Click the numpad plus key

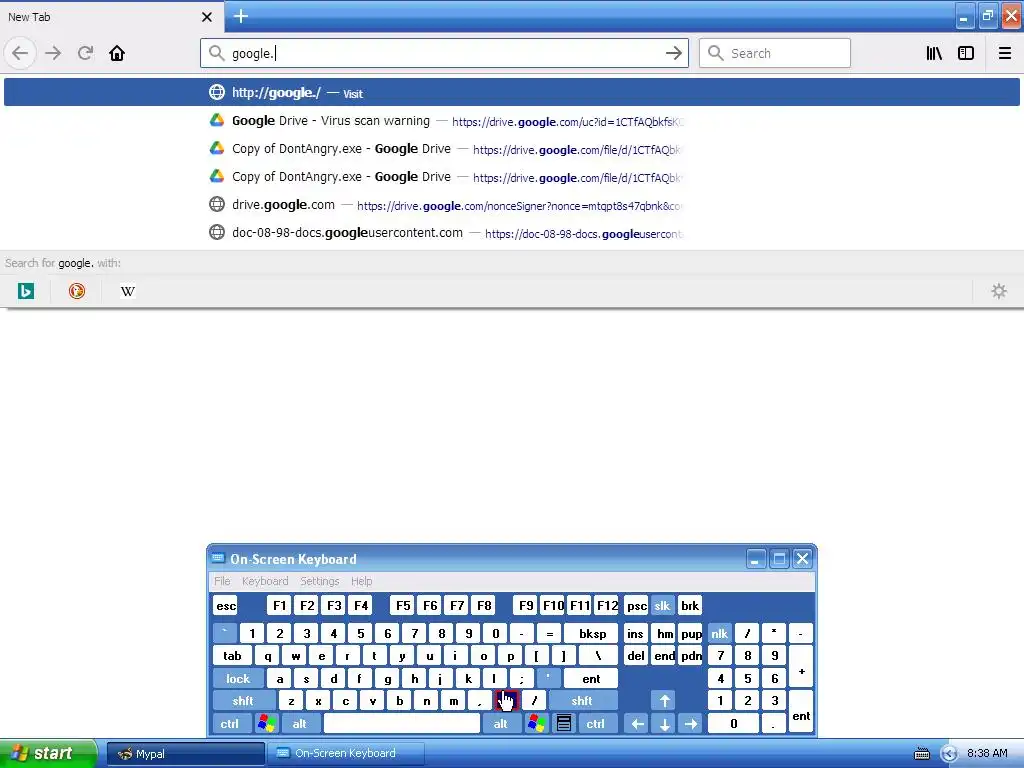click(x=801, y=667)
